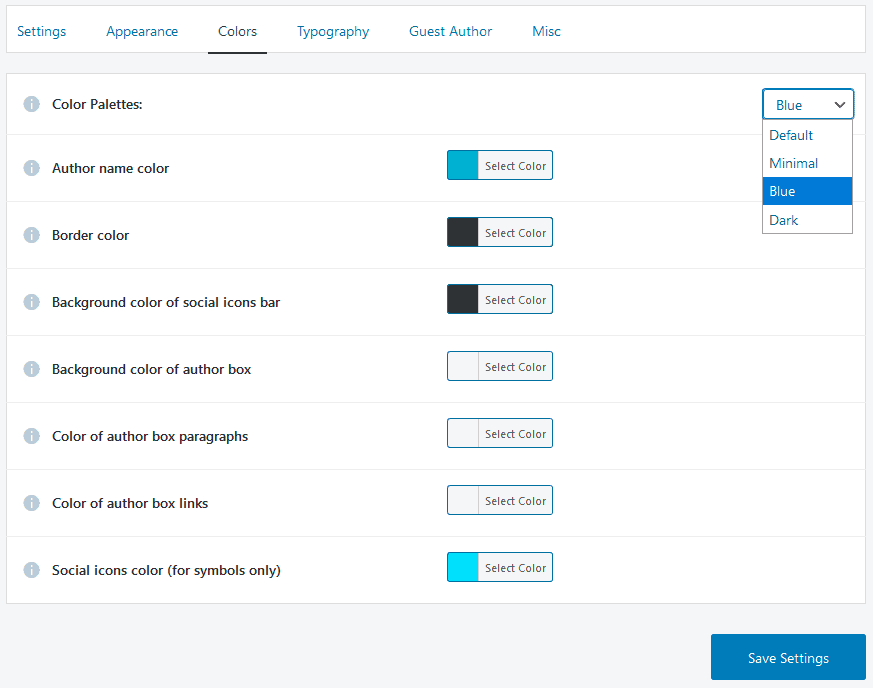The height and width of the screenshot is (688, 873).
Task: Open the Misc tab
Action: 546,32
